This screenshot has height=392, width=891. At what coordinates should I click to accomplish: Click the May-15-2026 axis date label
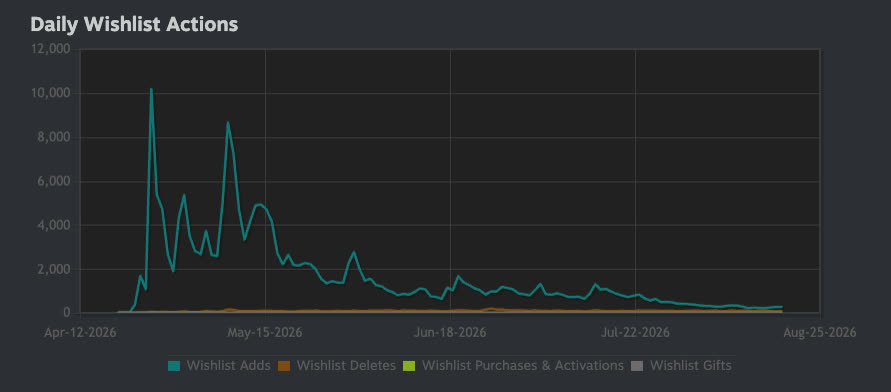point(265,332)
